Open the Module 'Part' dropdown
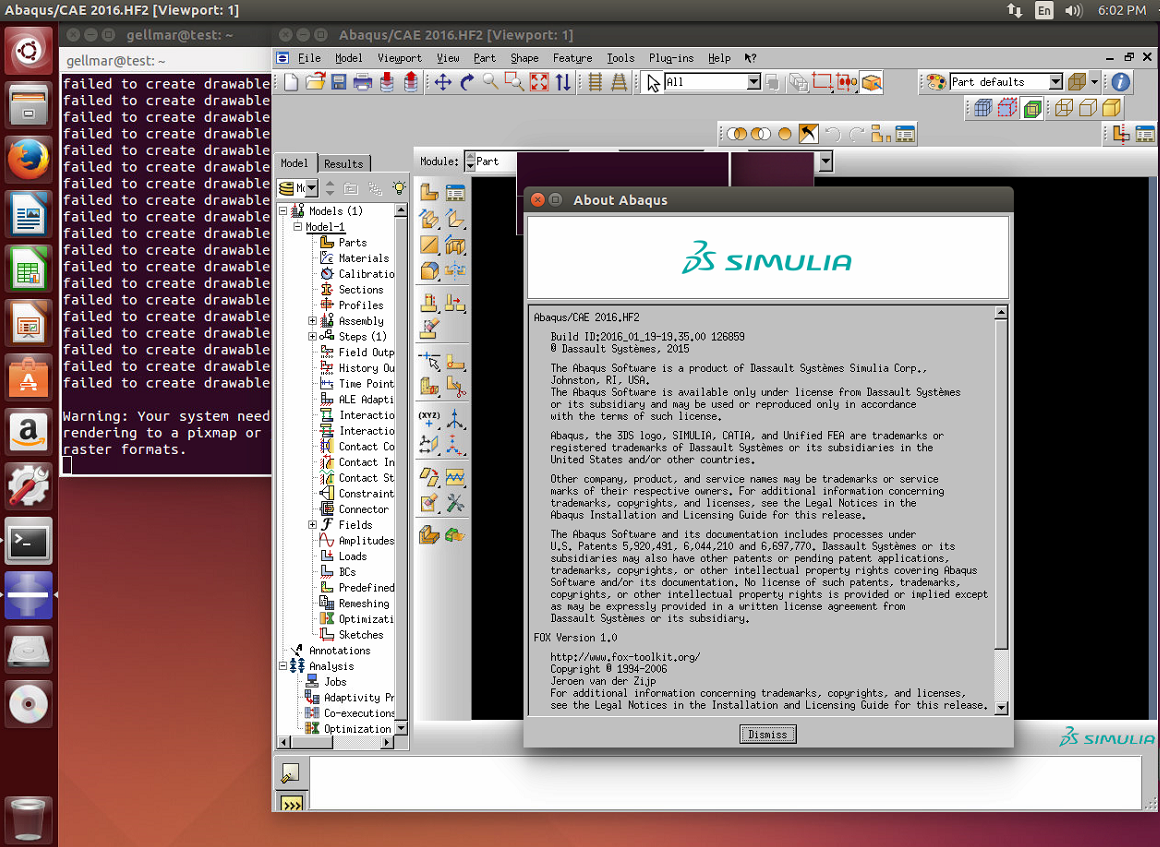1160x847 pixels. click(x=826, y=161)
